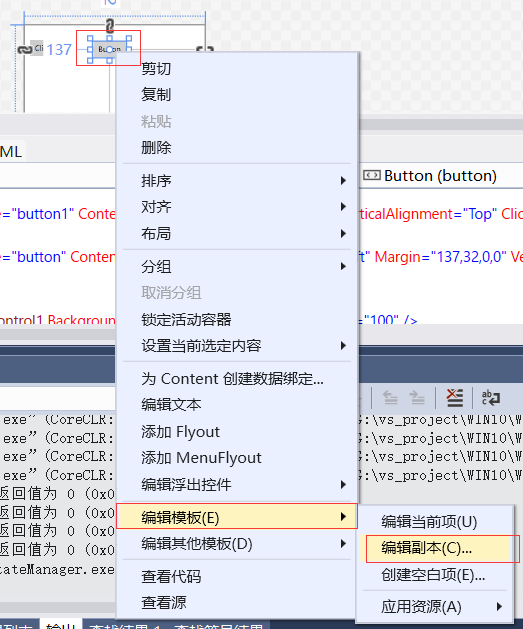Toggle word wrap icon in output toolbar
523x629 pixels.
[491, 398]
